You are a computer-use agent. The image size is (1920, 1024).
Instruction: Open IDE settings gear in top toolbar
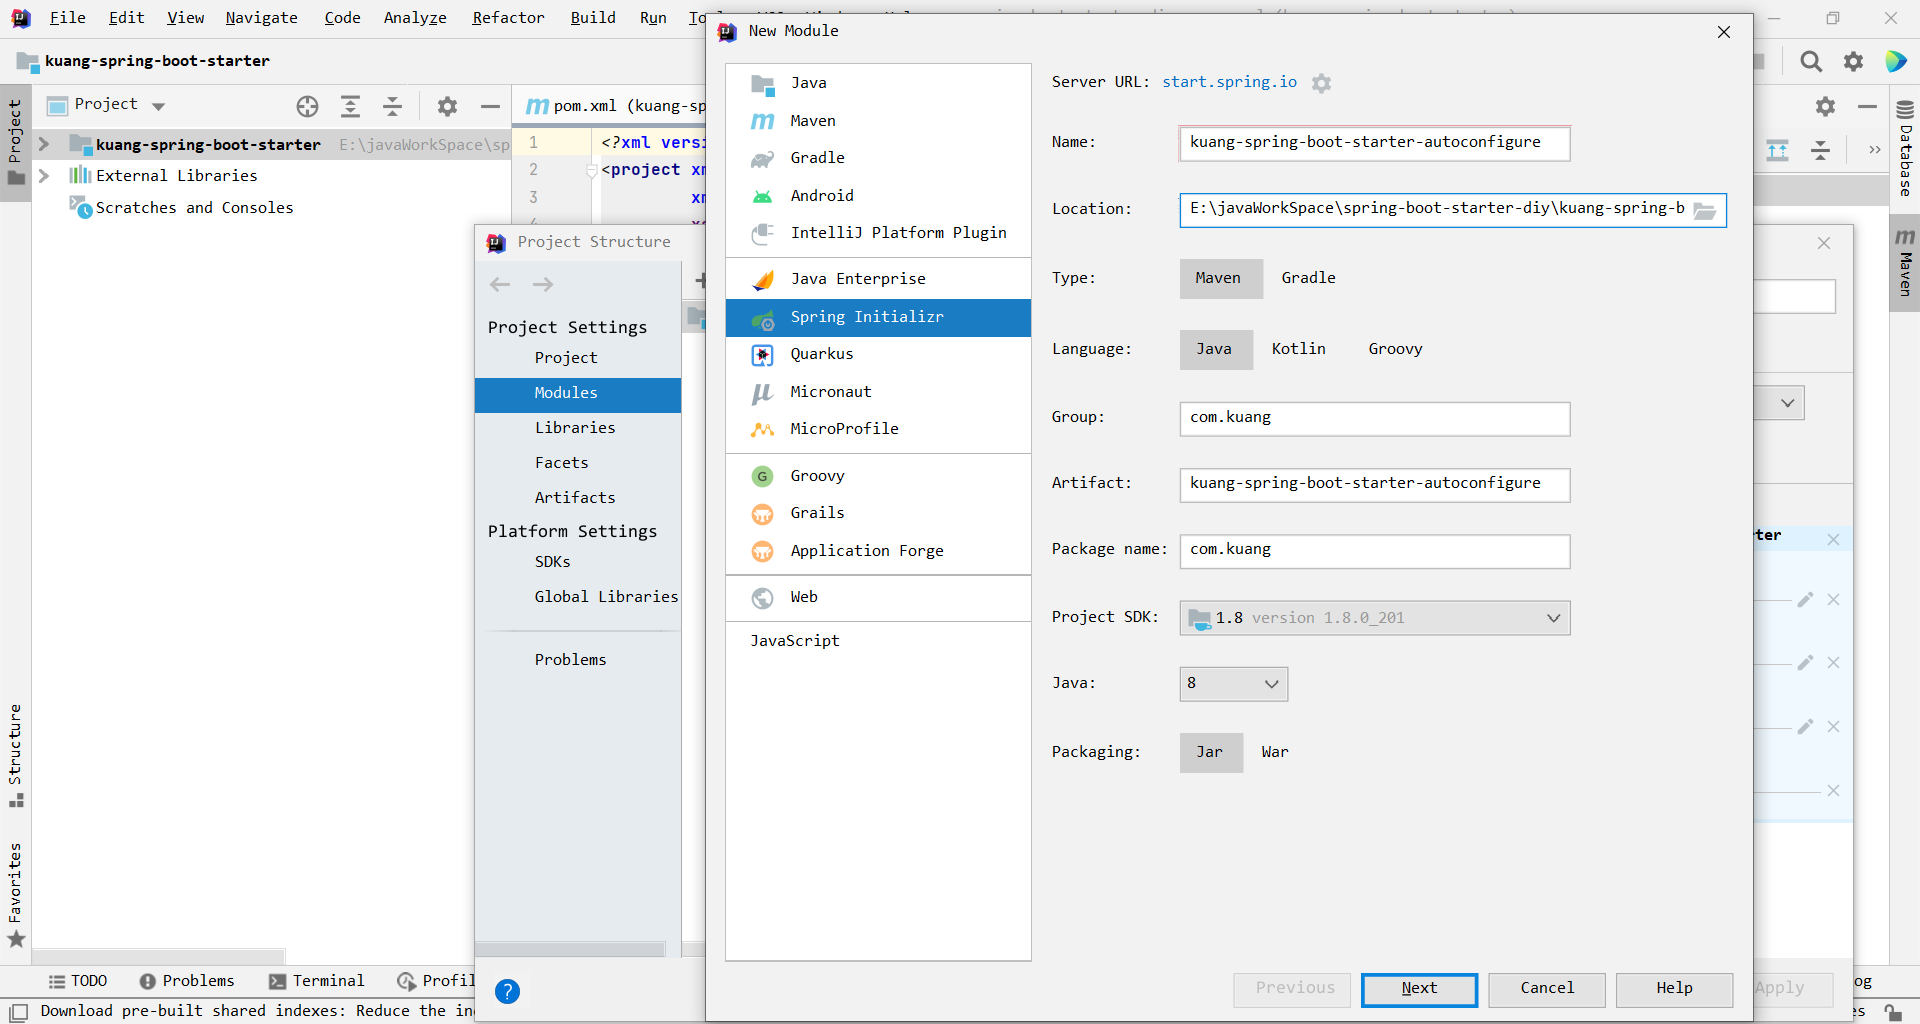click(x=1853, y=62)
